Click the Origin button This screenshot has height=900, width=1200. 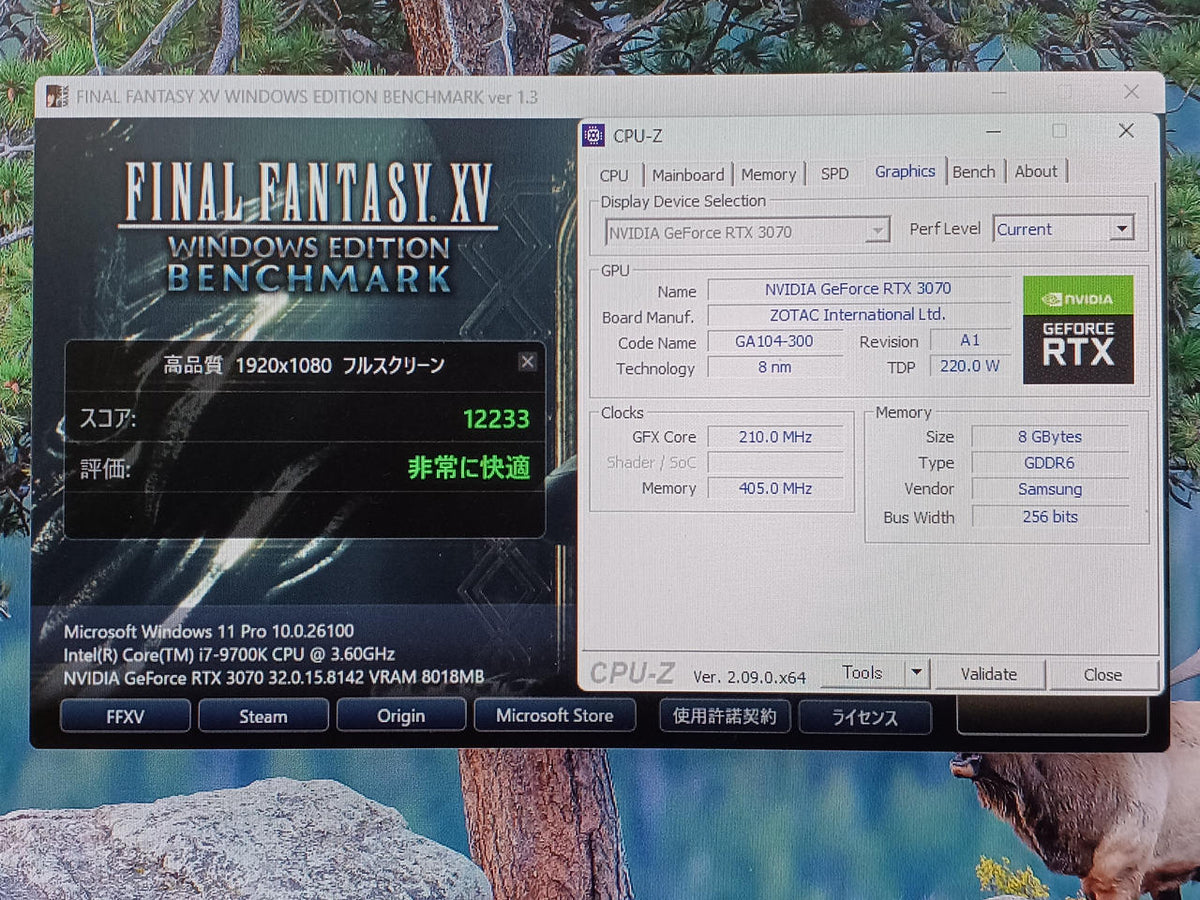[401, 716]
